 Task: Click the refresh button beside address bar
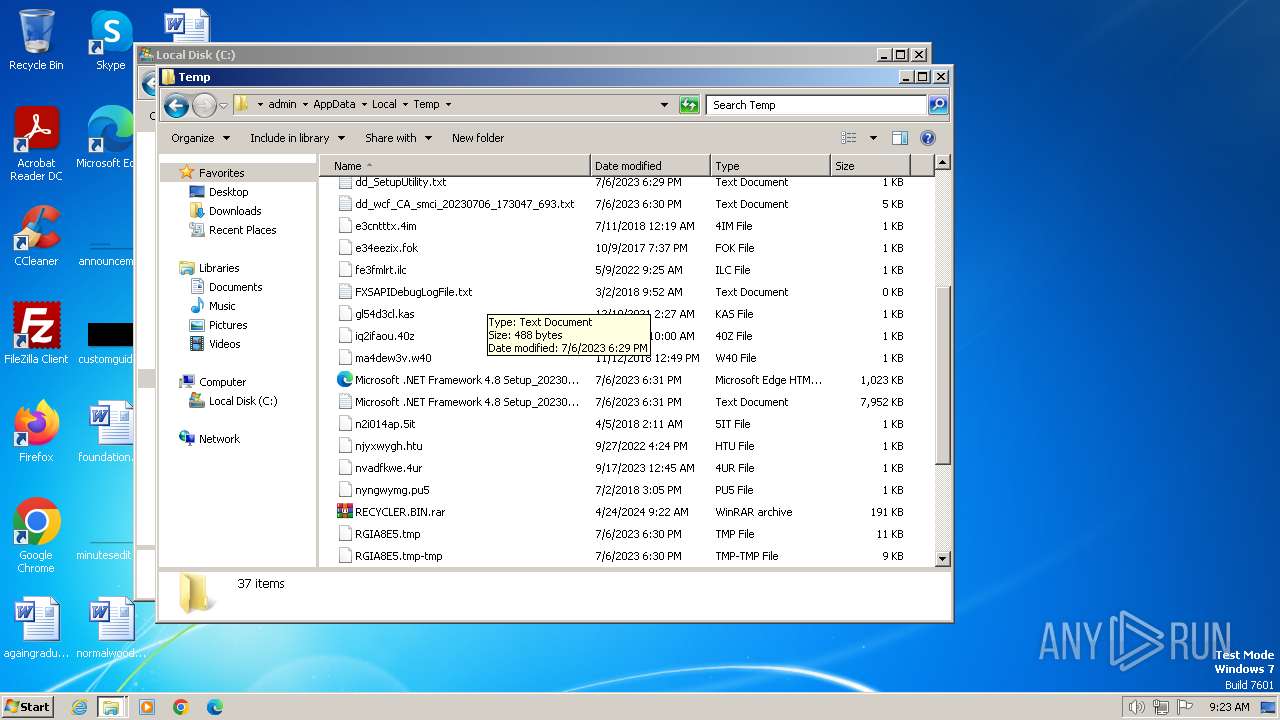(689, 104)
